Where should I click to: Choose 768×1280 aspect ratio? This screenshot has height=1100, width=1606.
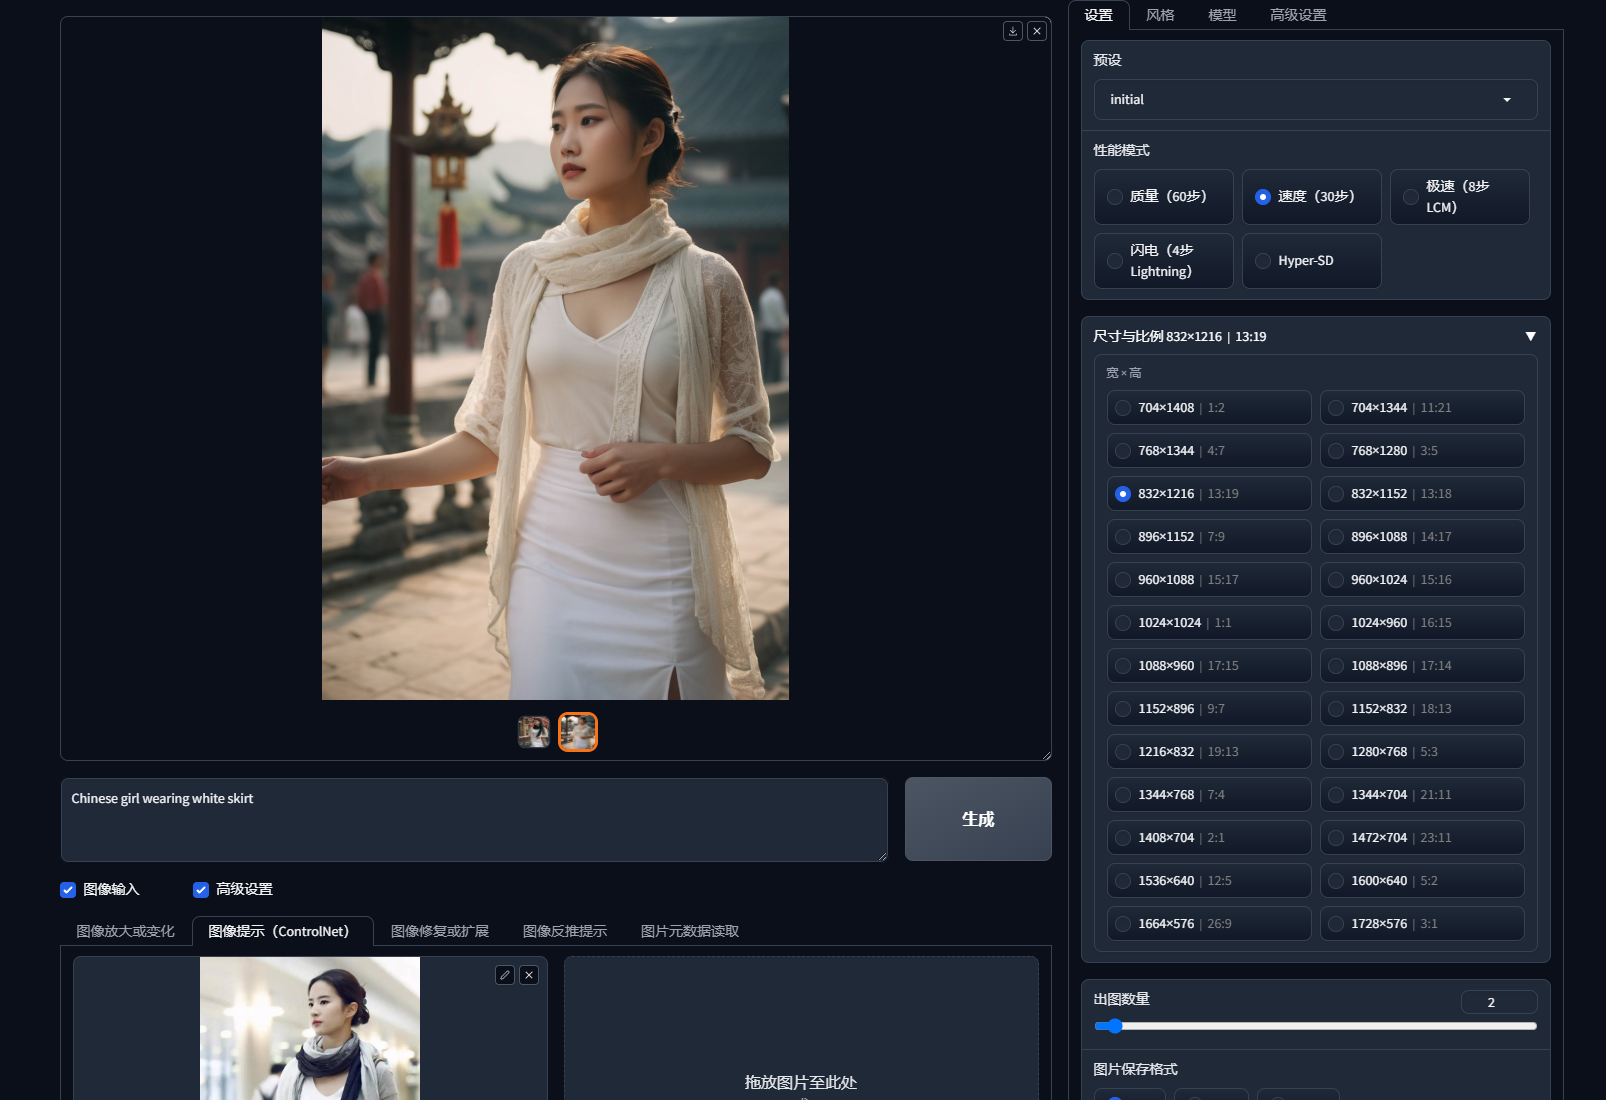click(1422, 451)
